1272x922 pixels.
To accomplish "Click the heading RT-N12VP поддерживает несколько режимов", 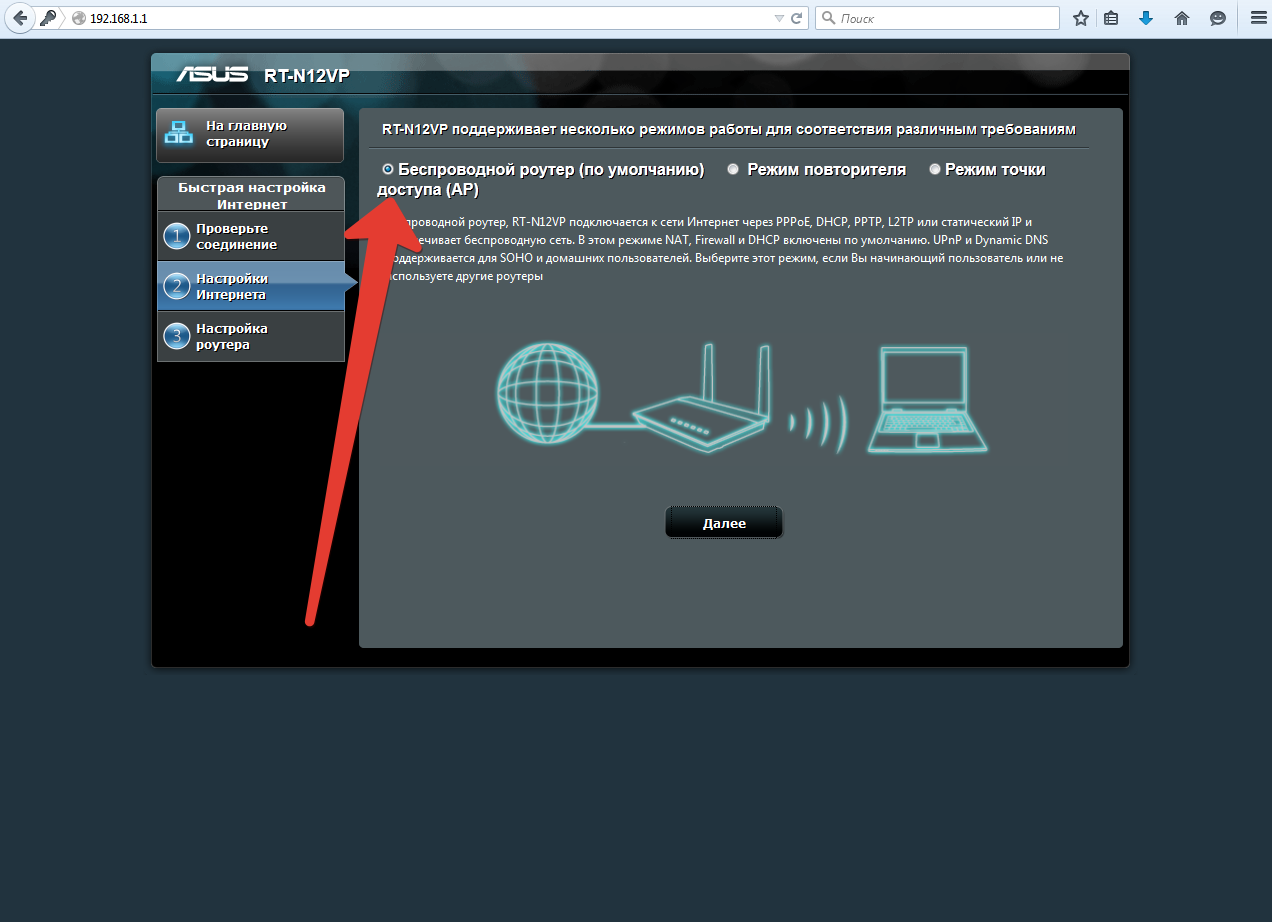I will tap(729, 130).
